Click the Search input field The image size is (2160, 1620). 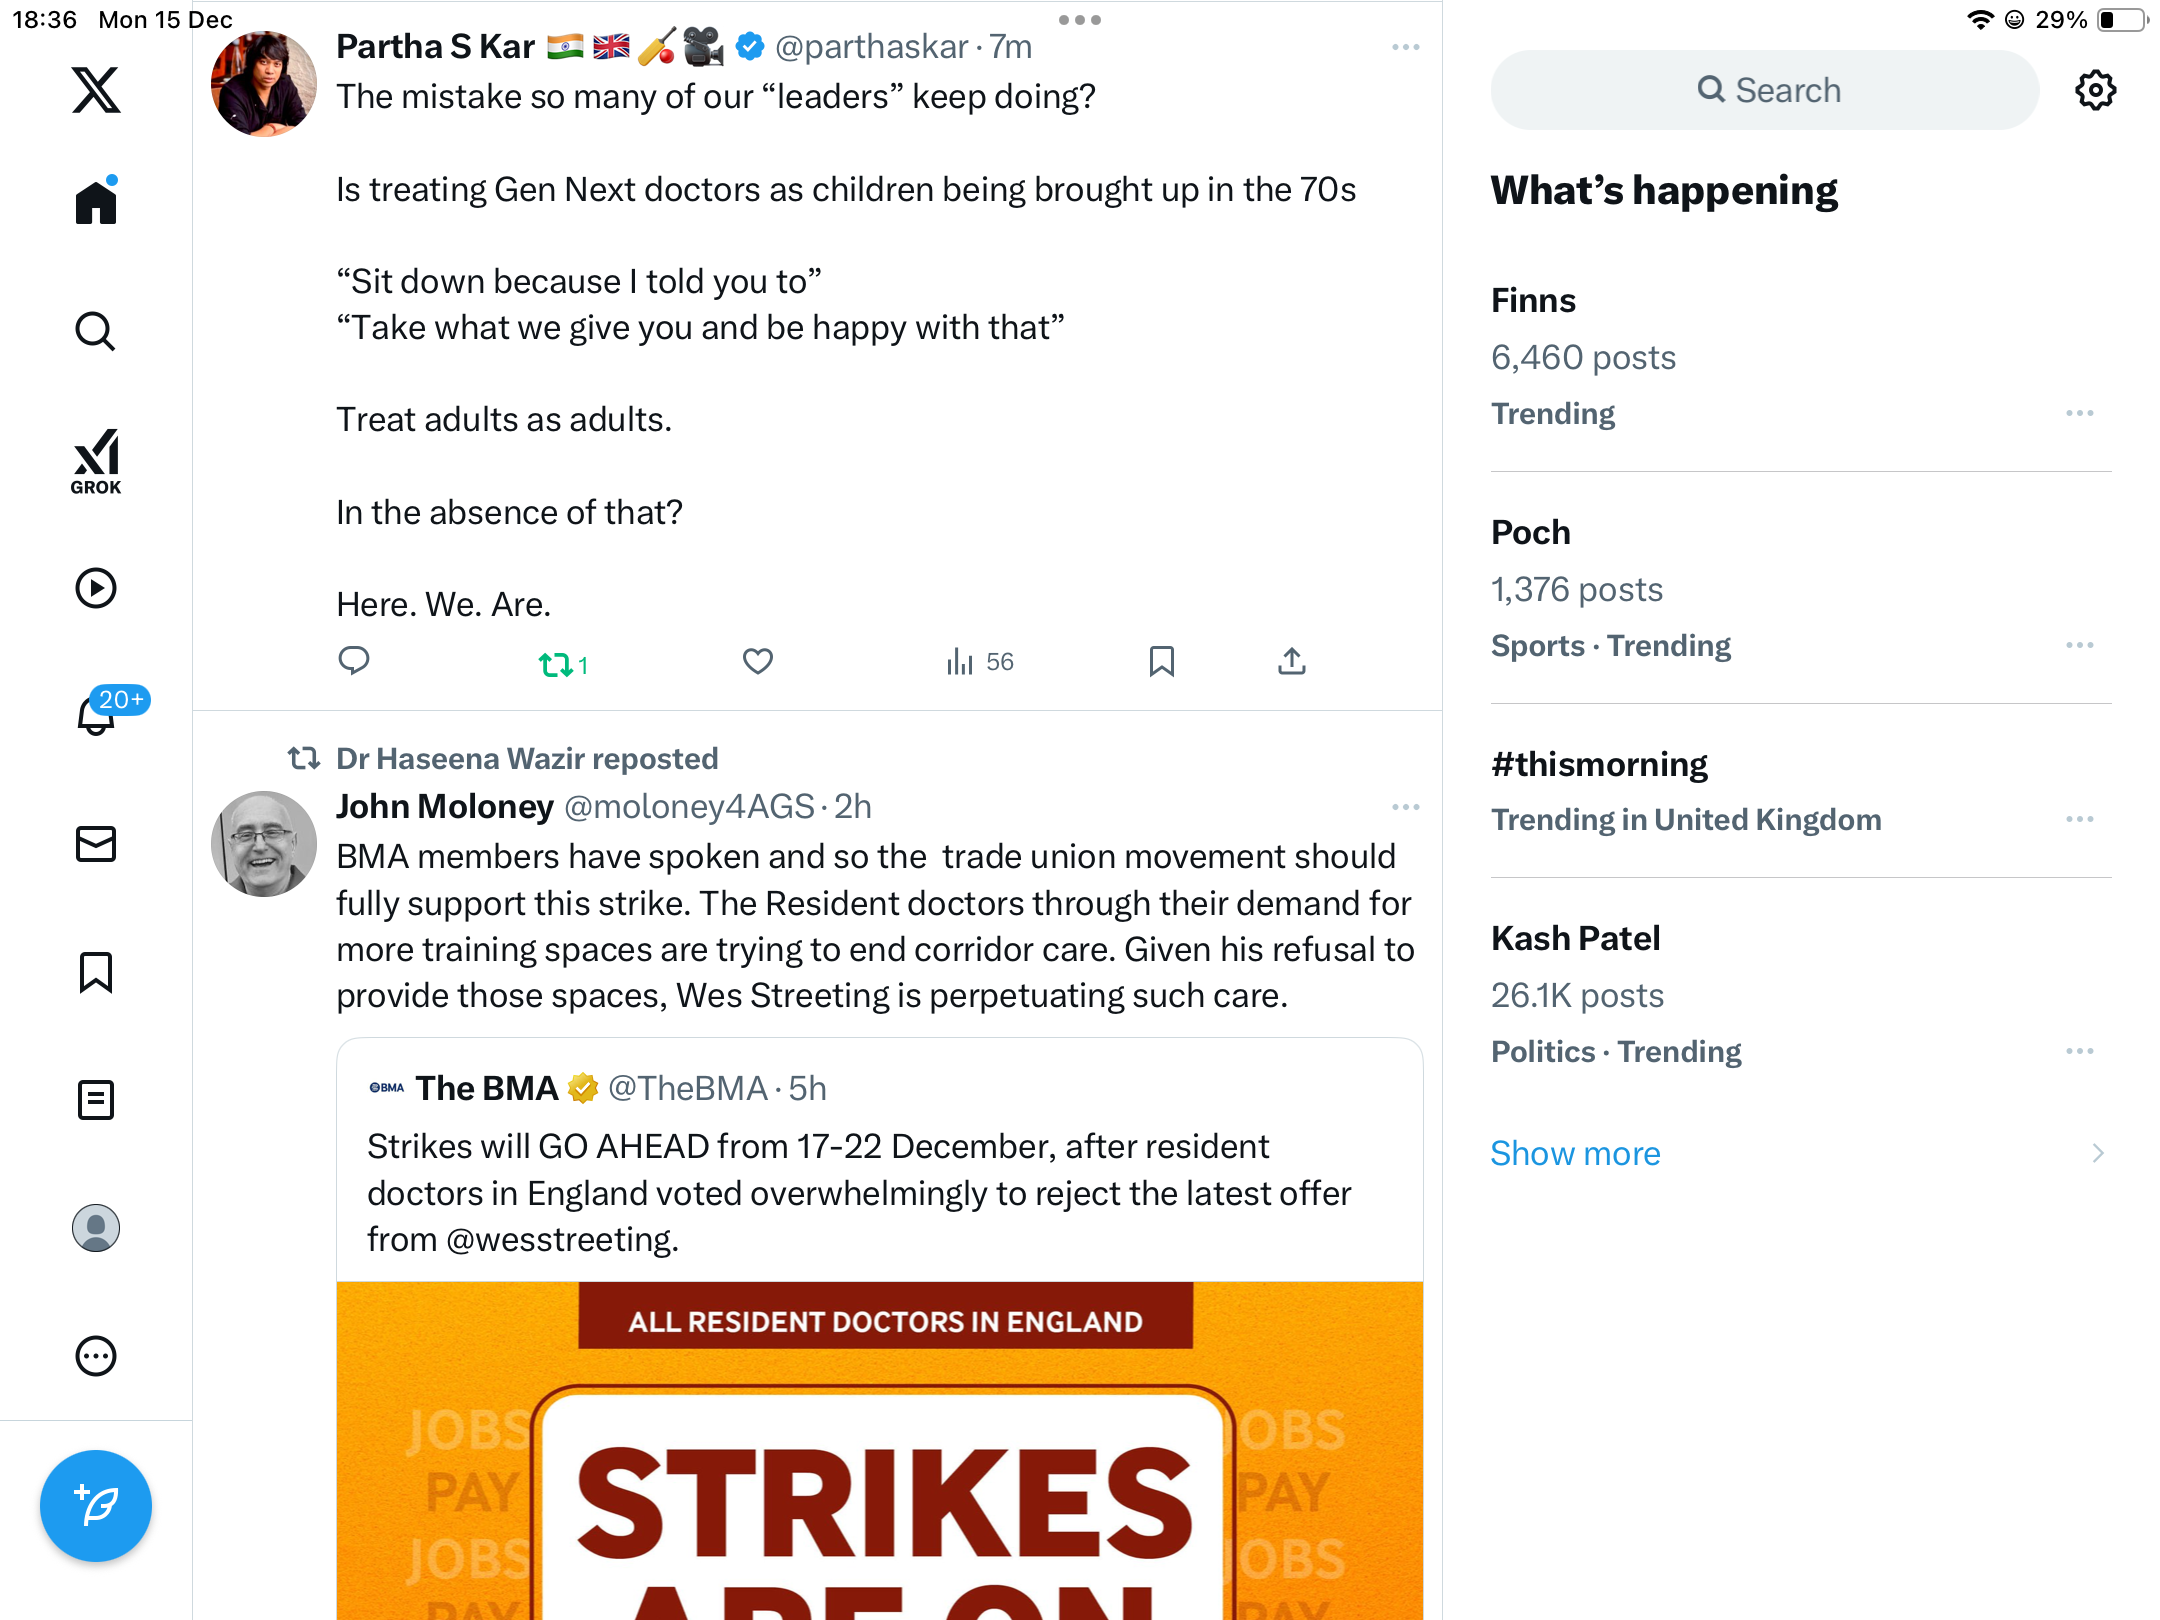[1765, 90]
